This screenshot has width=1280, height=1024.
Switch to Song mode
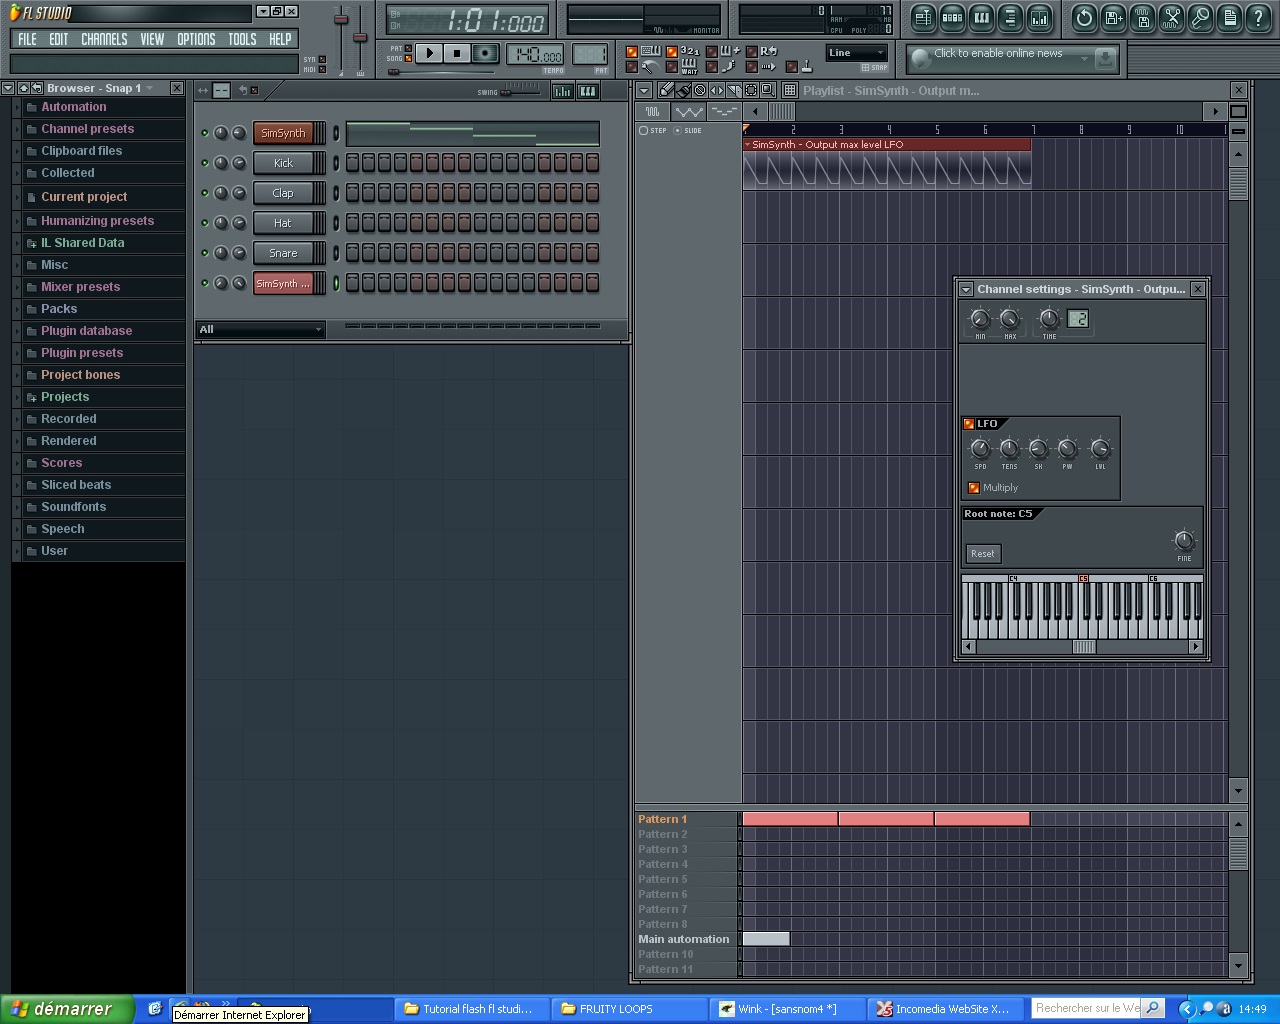point(408,58)
